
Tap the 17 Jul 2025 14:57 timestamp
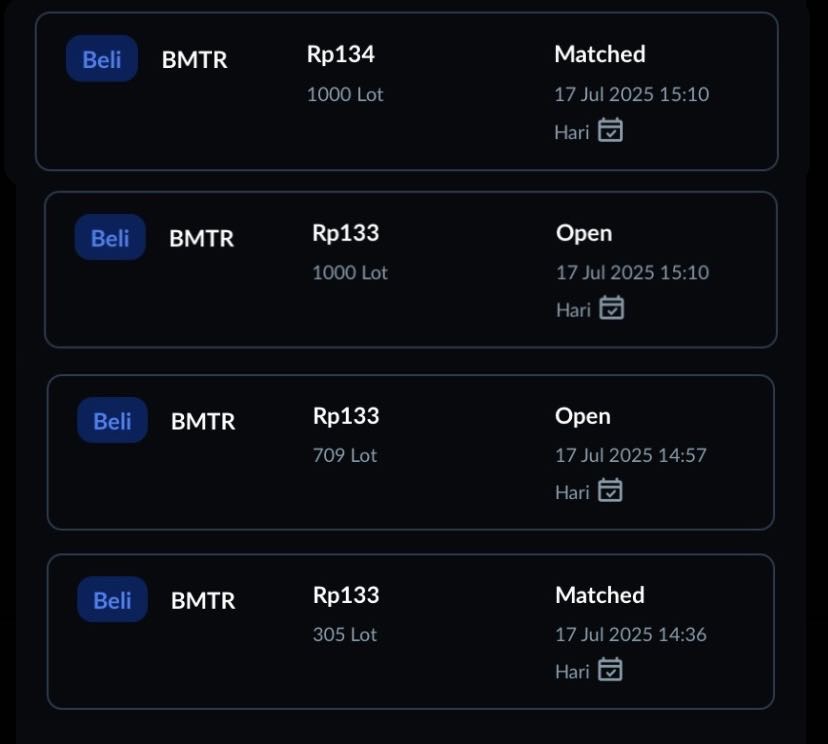[x=631, y=455]
